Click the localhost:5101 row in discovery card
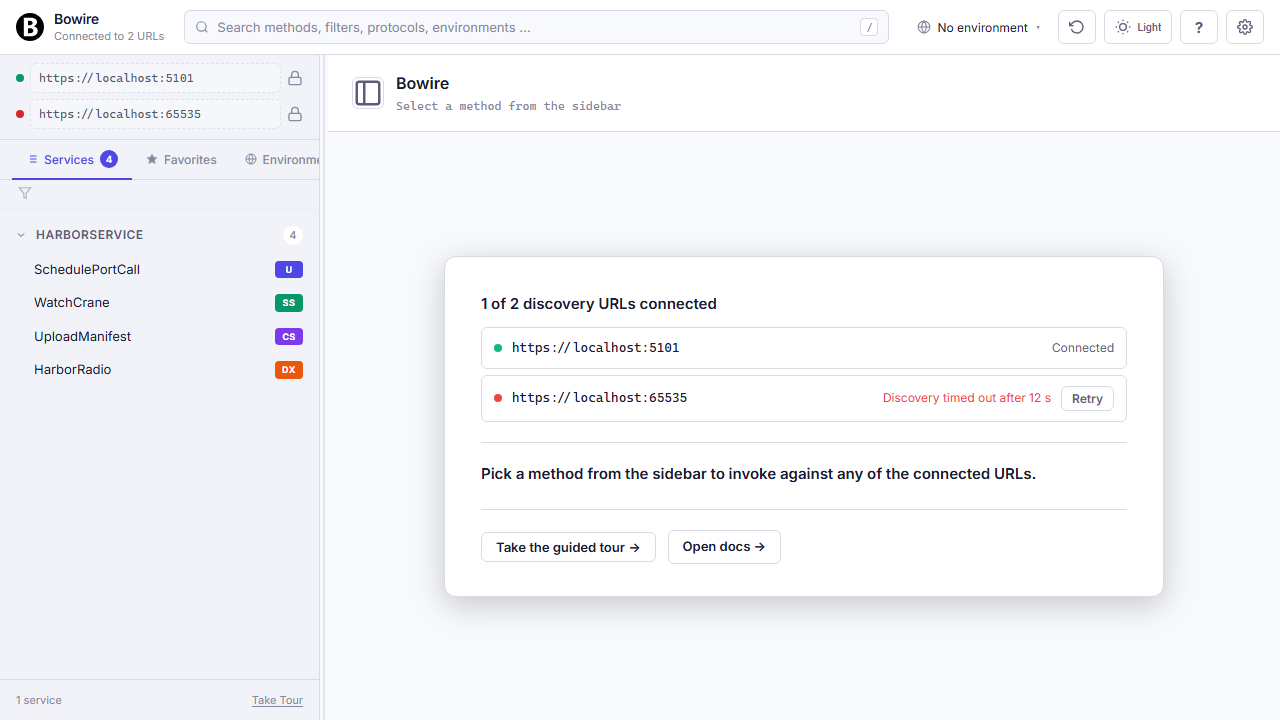The image size is (1280, 720). (x=804, y=348)
